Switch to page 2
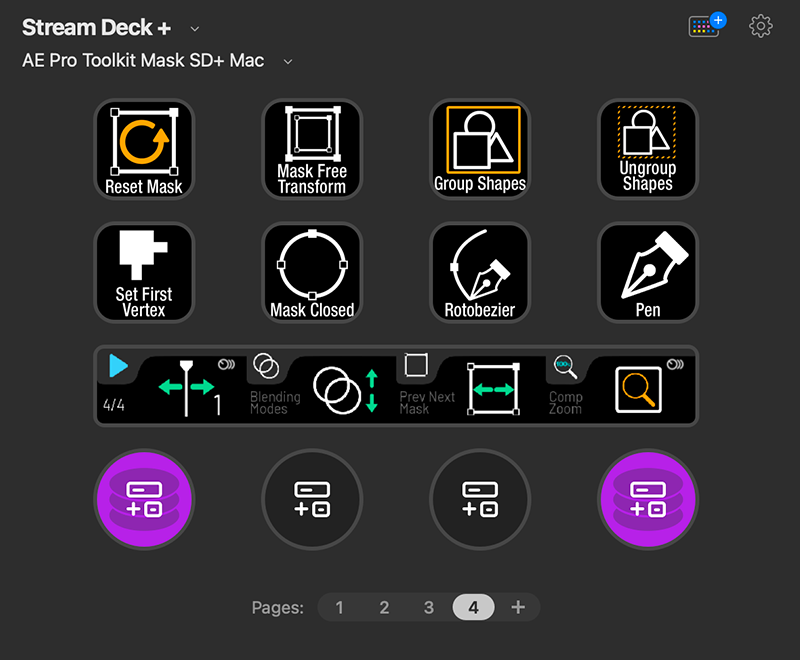Viewport: 800px width, 660px height. tap(384, 607)
